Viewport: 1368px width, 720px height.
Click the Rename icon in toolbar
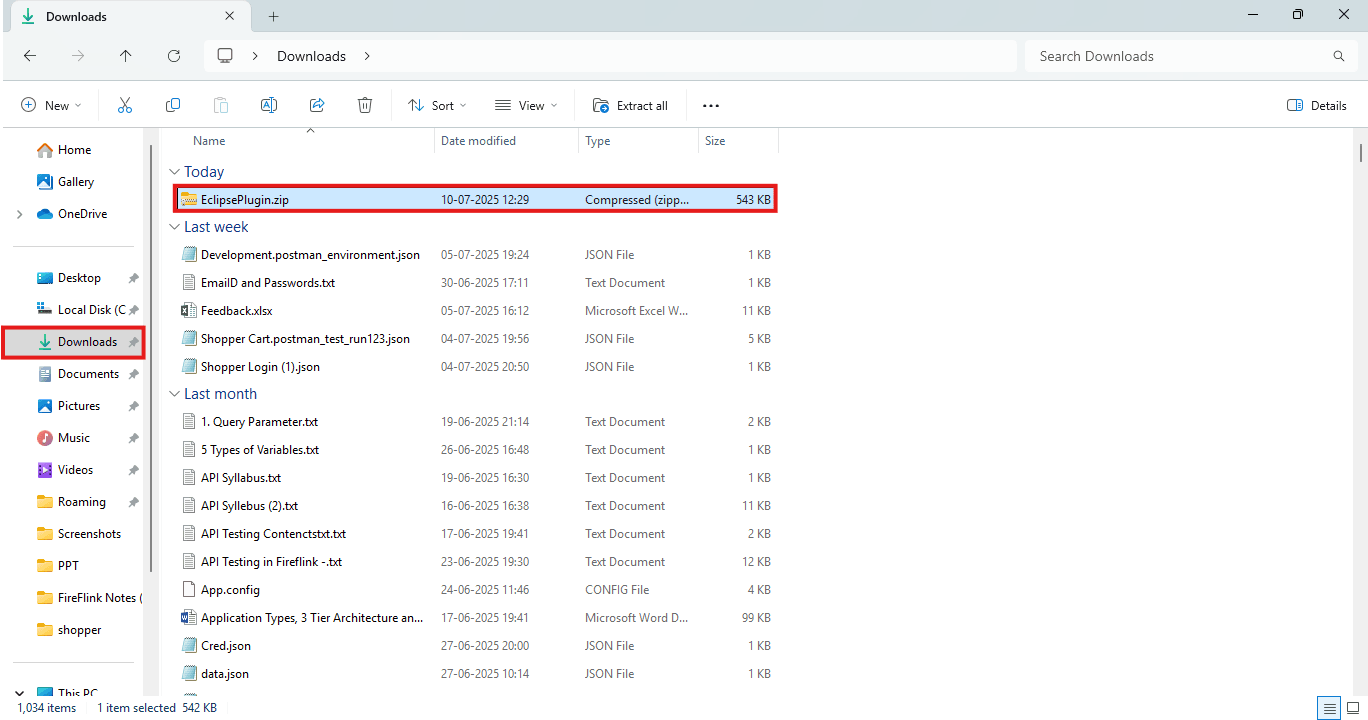pyautogui.click(x=269, y=105)
